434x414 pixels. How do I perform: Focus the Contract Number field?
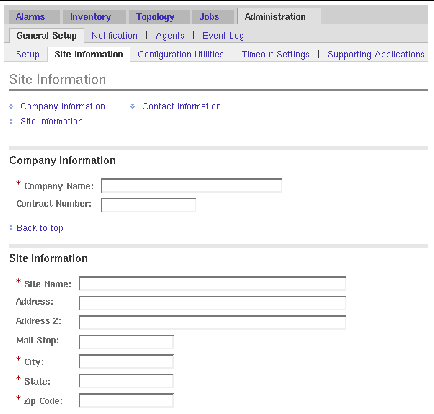[148, 205]
